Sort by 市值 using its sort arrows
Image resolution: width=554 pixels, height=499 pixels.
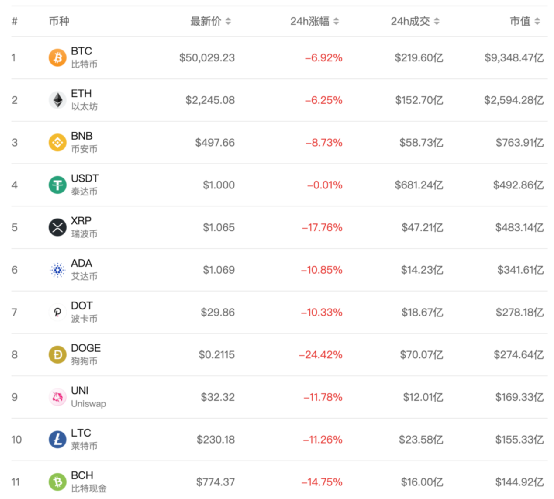[x=537, y=22]
